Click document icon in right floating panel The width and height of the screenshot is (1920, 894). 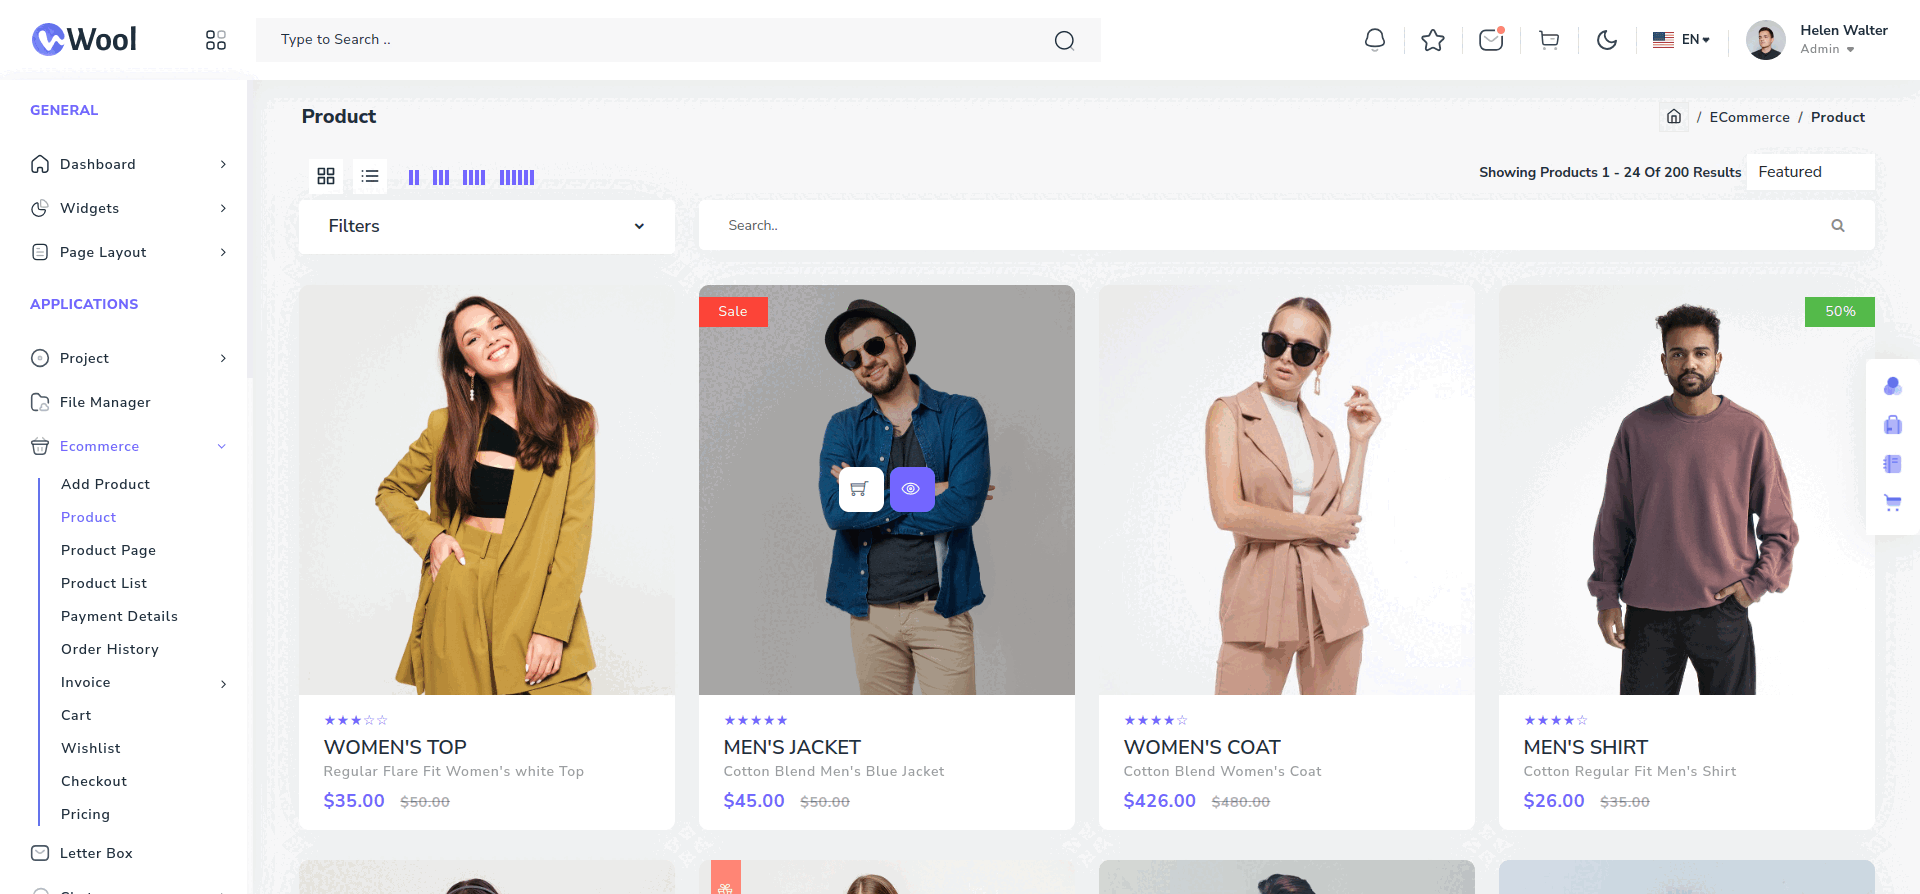point(1892,464)
